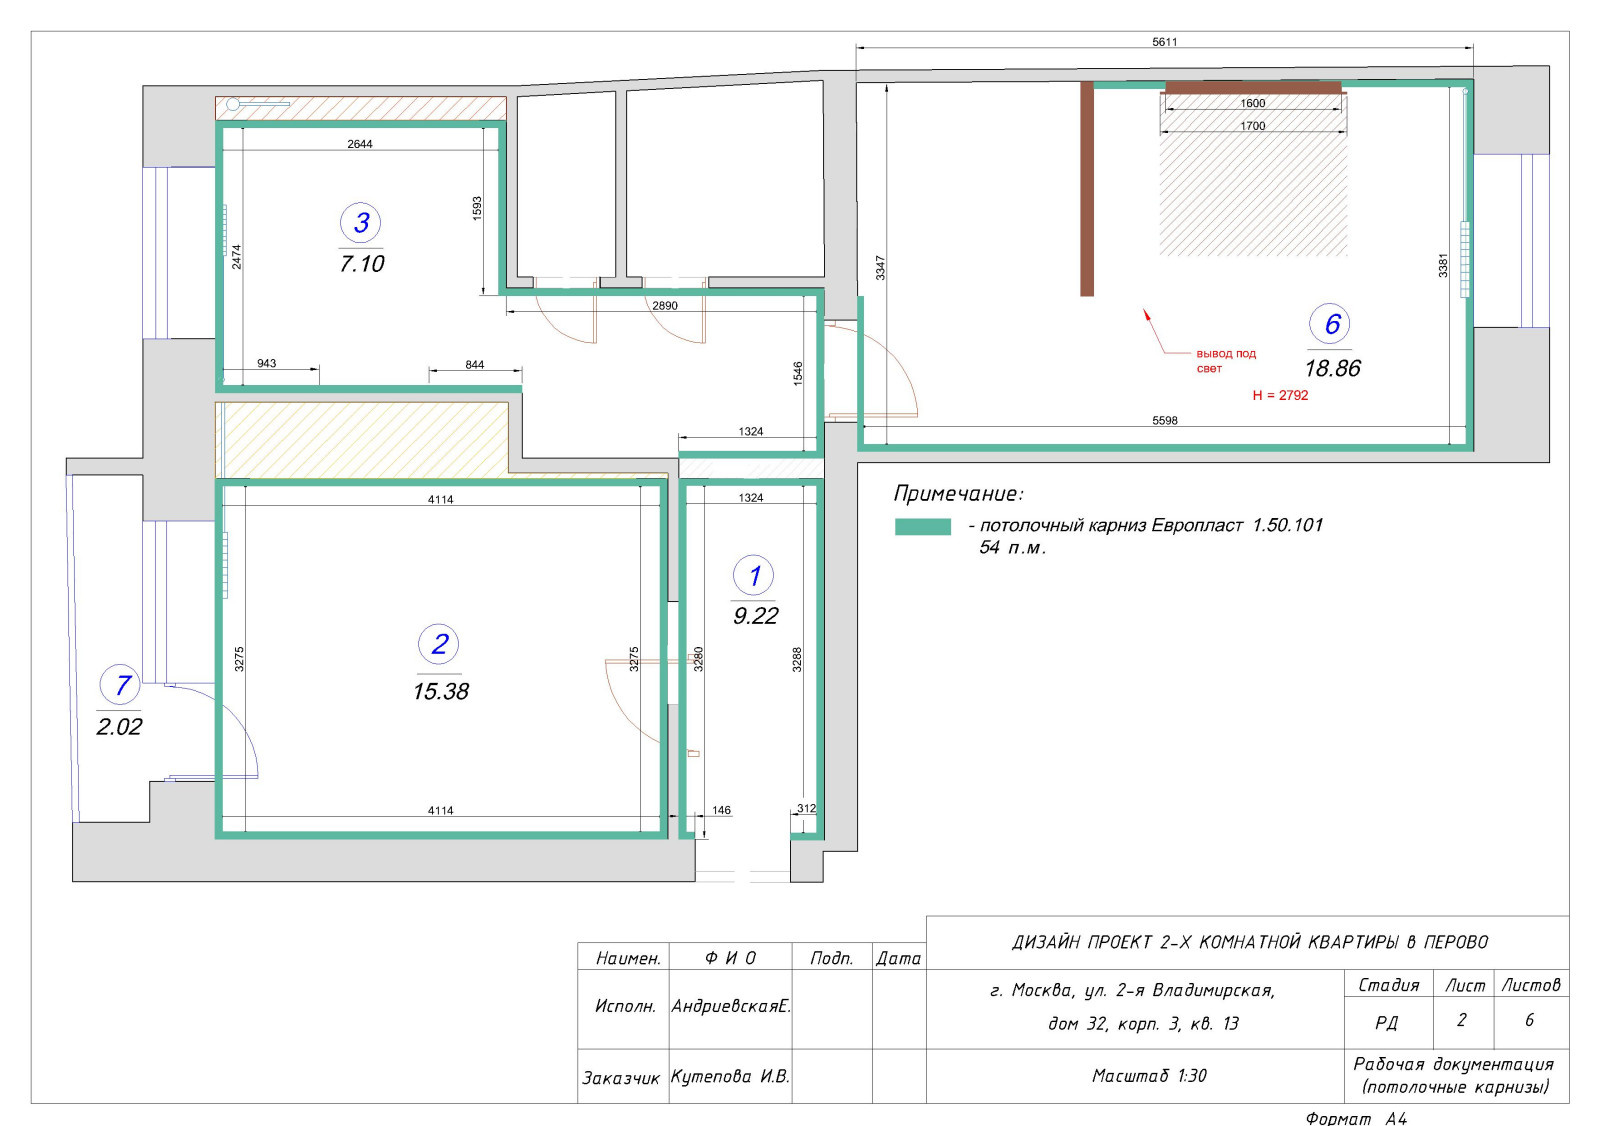1600x1126 pixels.
Task: Click the red 'H = 2792' height label
Action: click(x=1280, y=395)
